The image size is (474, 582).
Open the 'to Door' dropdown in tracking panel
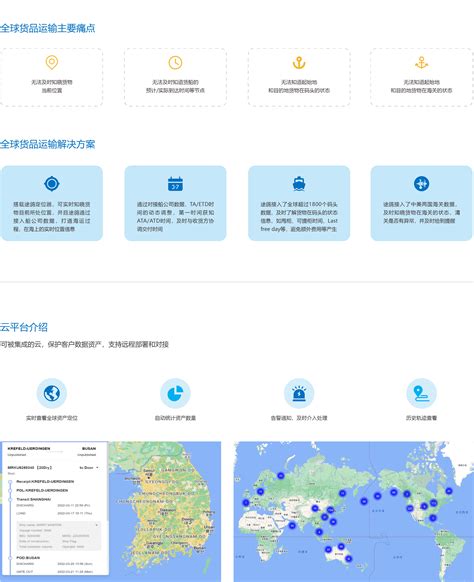tap(89, 468)
